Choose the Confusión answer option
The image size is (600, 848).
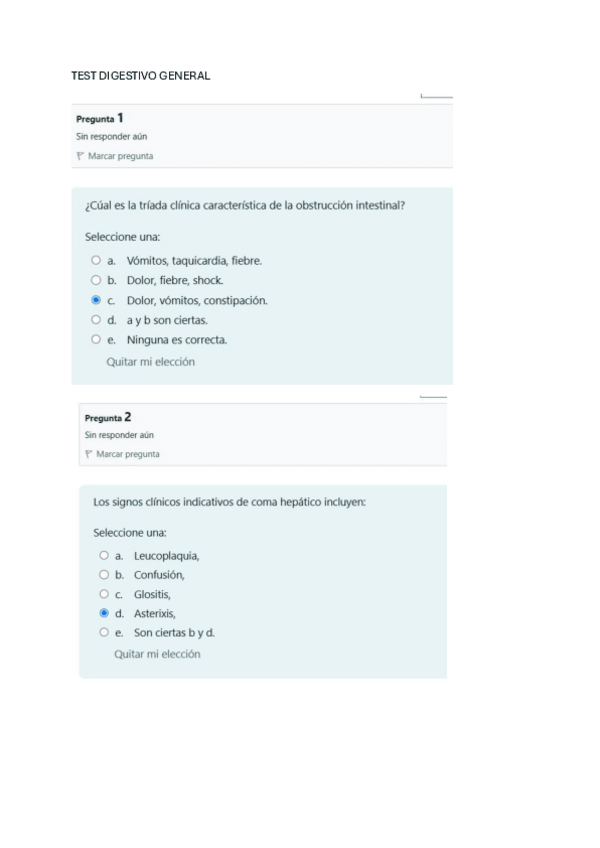104,575
